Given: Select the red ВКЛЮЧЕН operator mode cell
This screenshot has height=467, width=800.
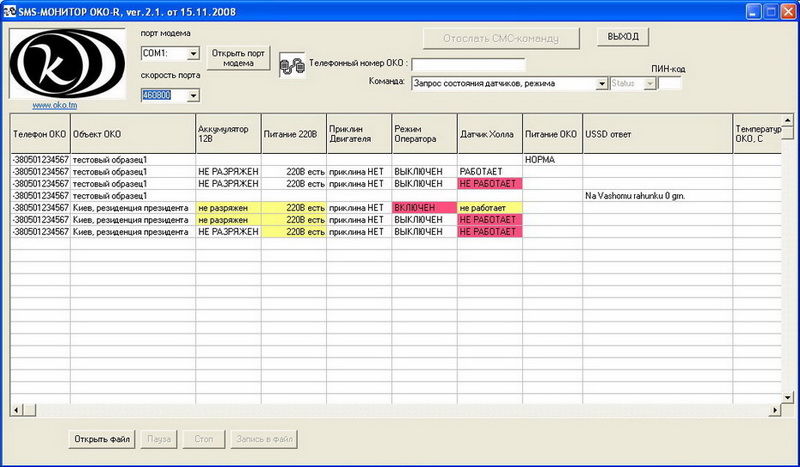Looking at the screenshot, I should [423, 207].
